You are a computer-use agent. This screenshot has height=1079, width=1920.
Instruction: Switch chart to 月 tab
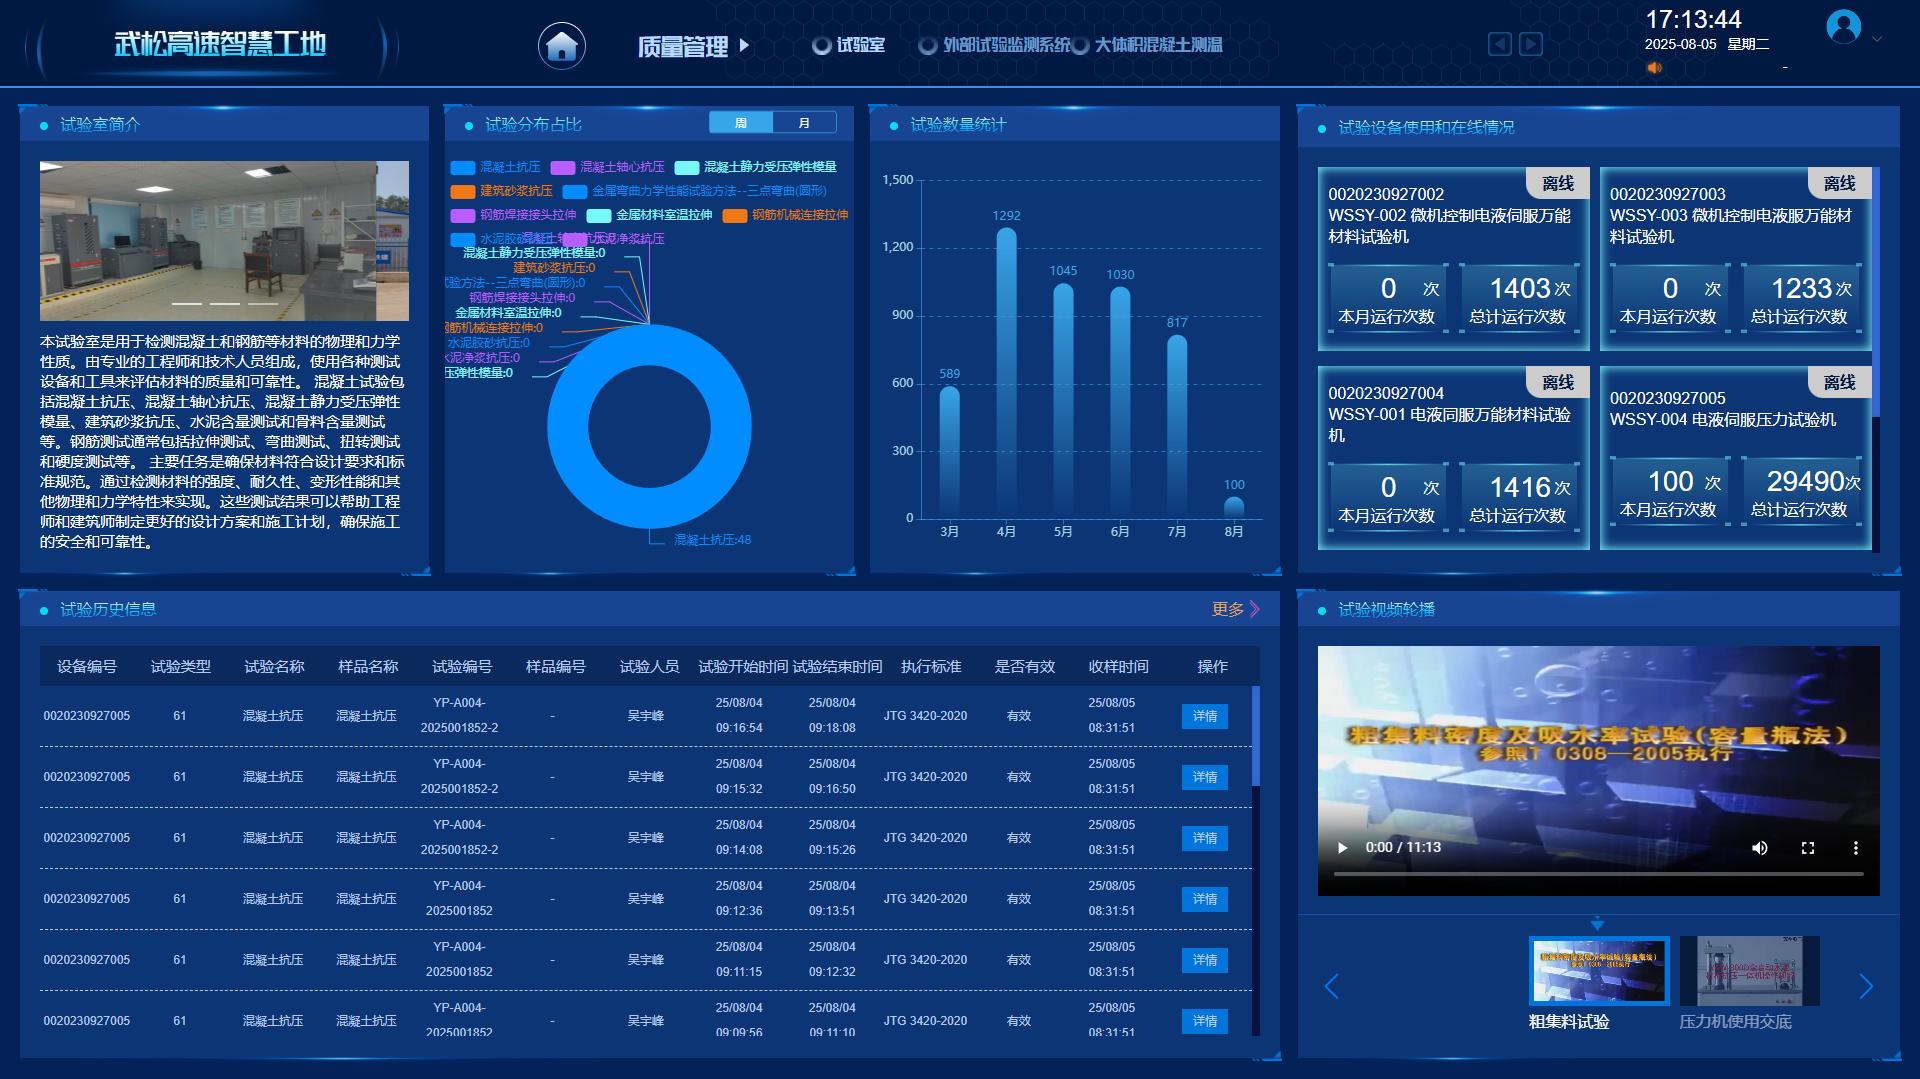point(804,123)
